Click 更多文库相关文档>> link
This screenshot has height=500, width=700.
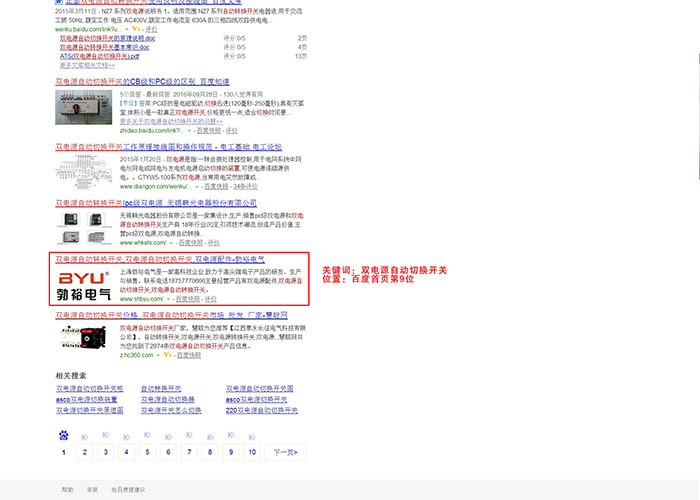pos(87,65)
